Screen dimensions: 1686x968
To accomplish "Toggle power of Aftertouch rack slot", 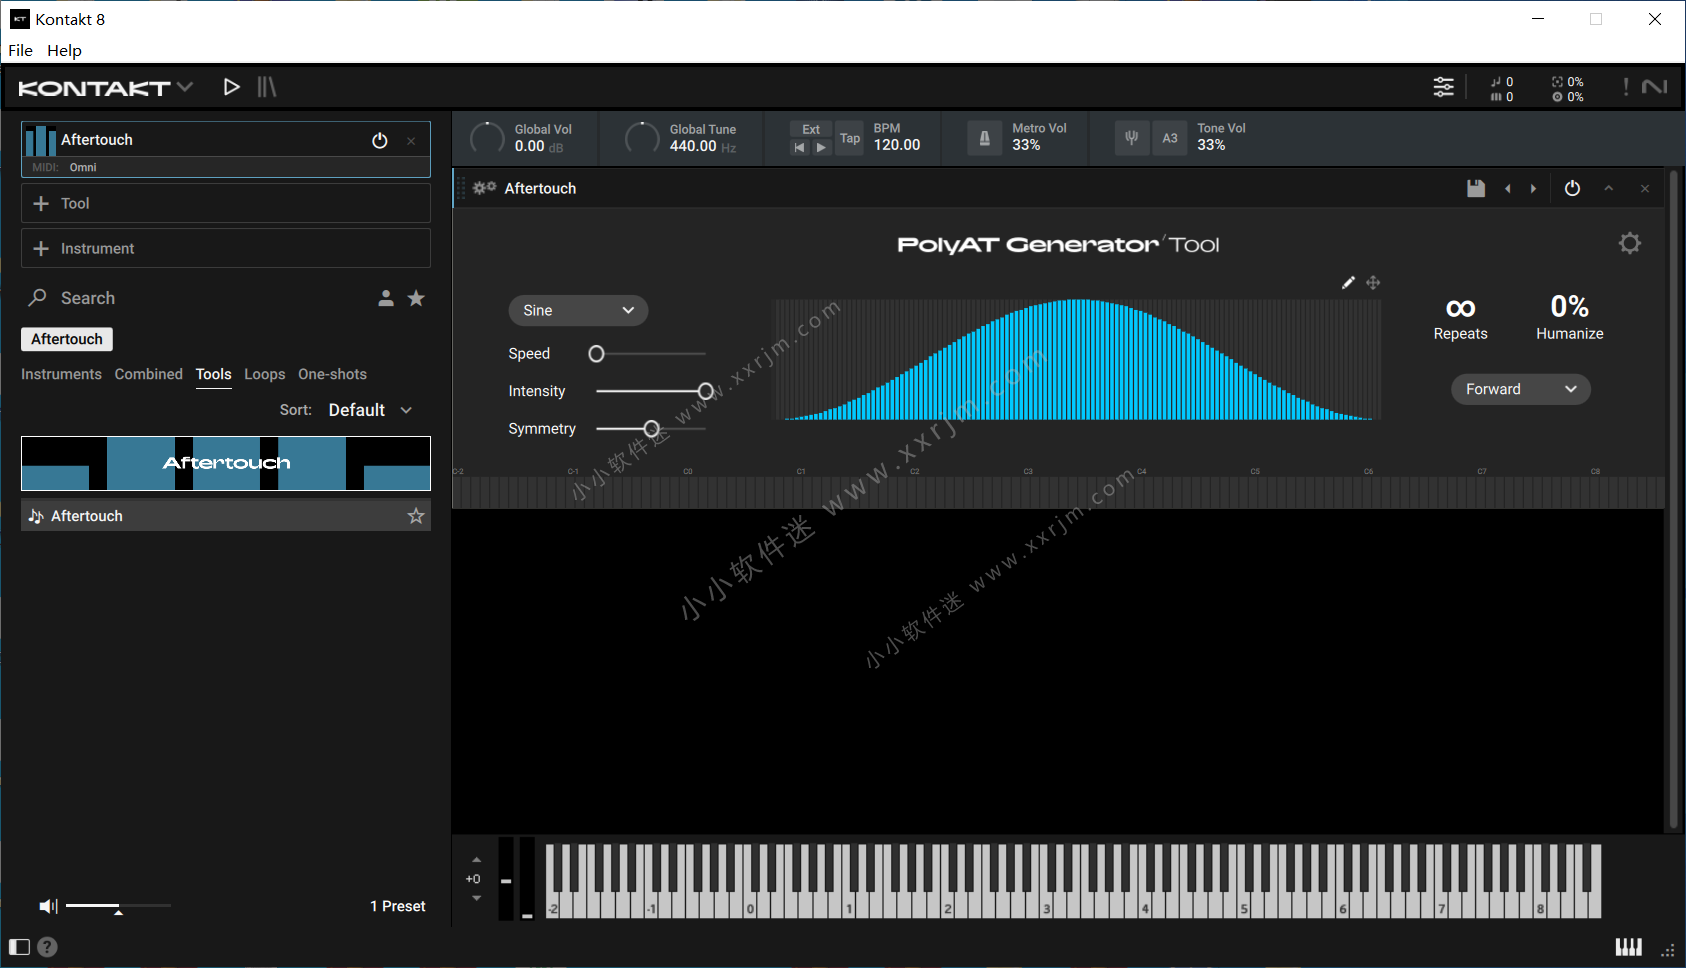I will click(x=380, y=140).
